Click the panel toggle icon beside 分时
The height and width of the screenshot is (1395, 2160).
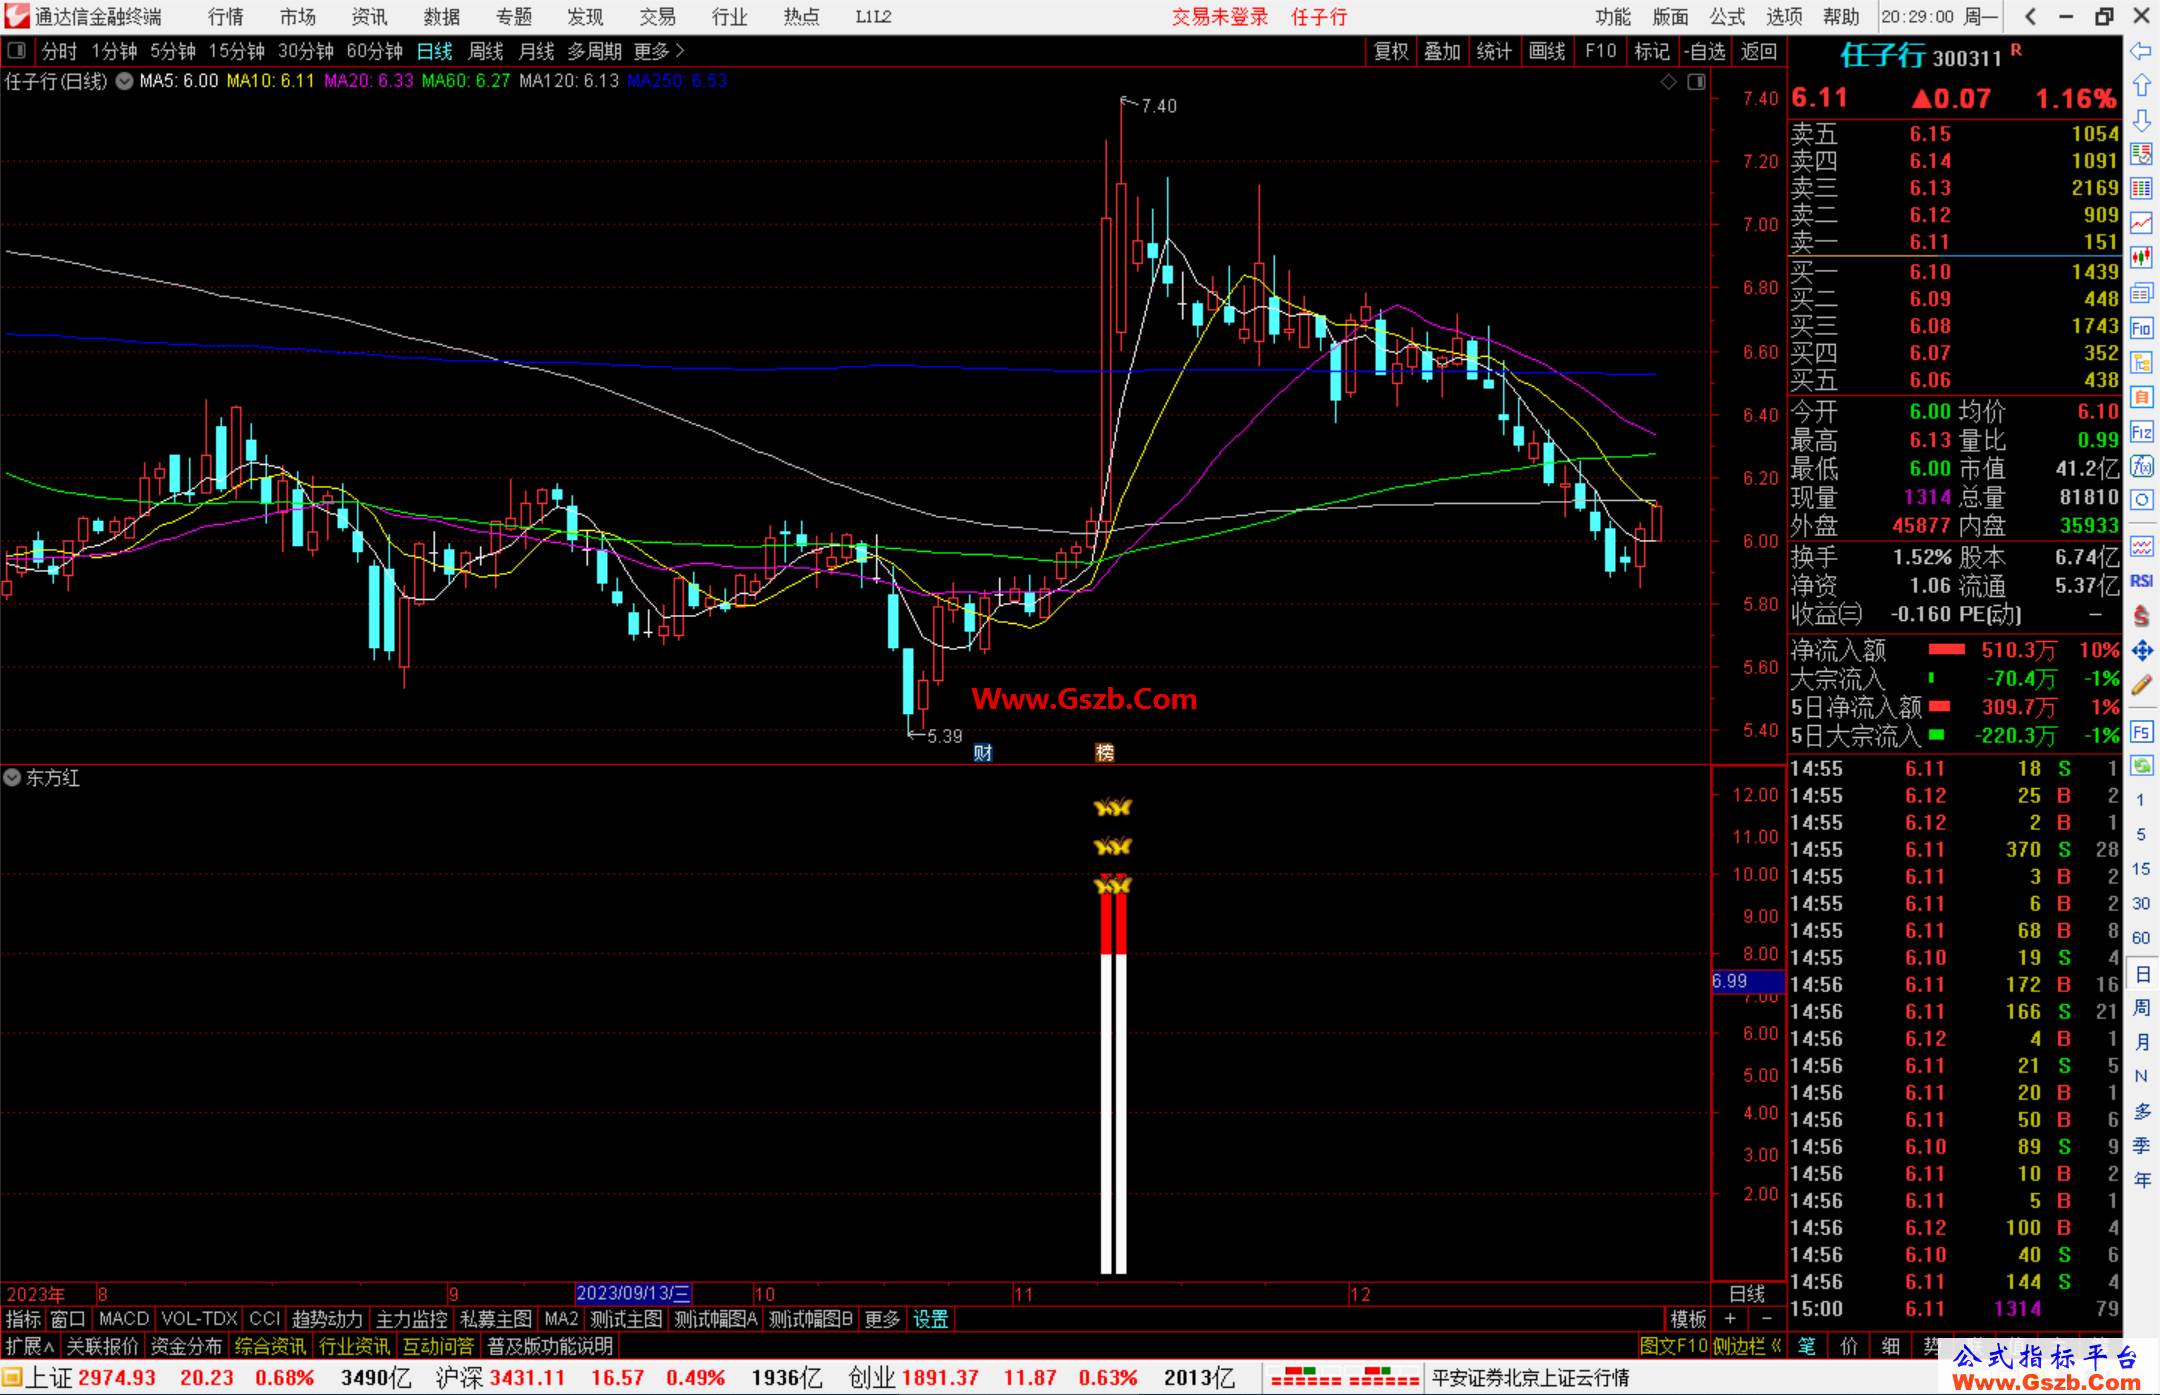16,51
